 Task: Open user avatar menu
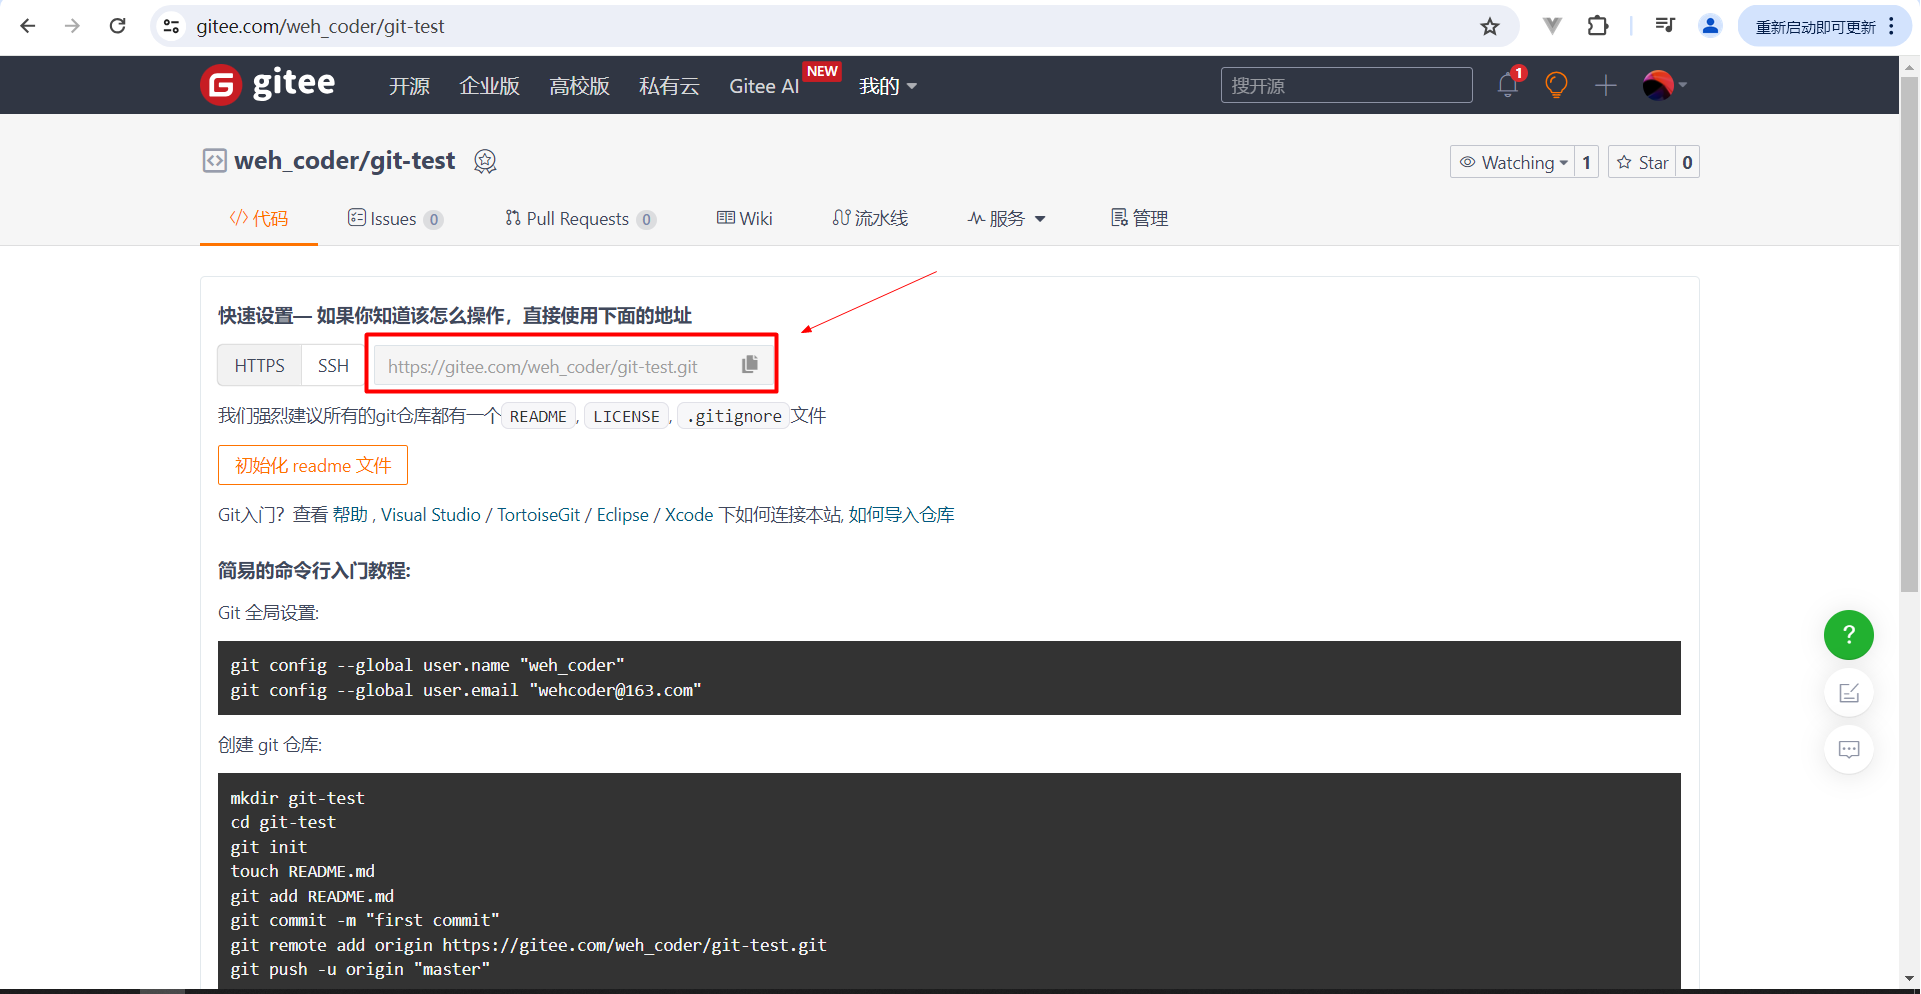1664,85
